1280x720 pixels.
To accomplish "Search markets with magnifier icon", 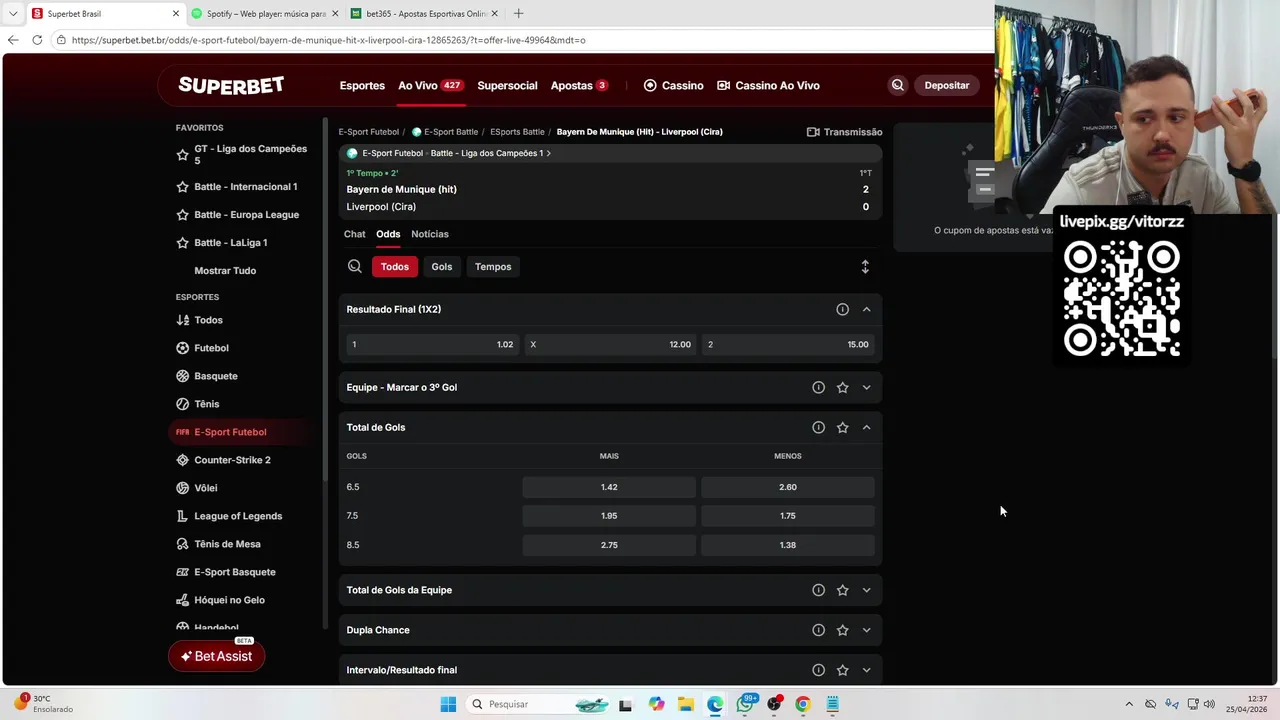I will [354, 267].
